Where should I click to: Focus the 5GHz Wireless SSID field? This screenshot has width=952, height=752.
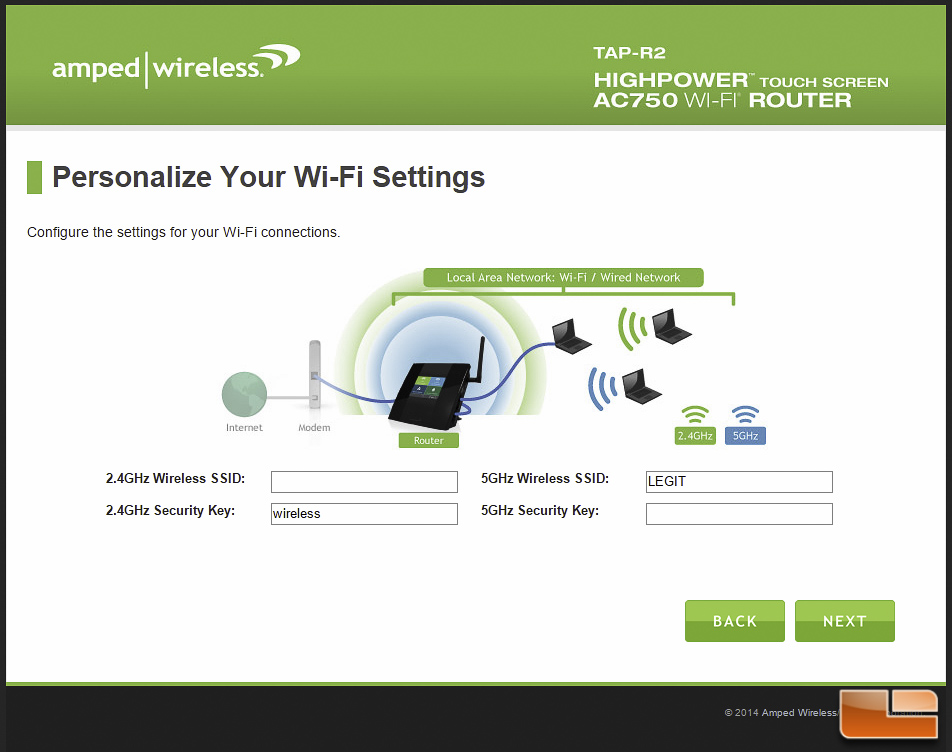[739, 482]
